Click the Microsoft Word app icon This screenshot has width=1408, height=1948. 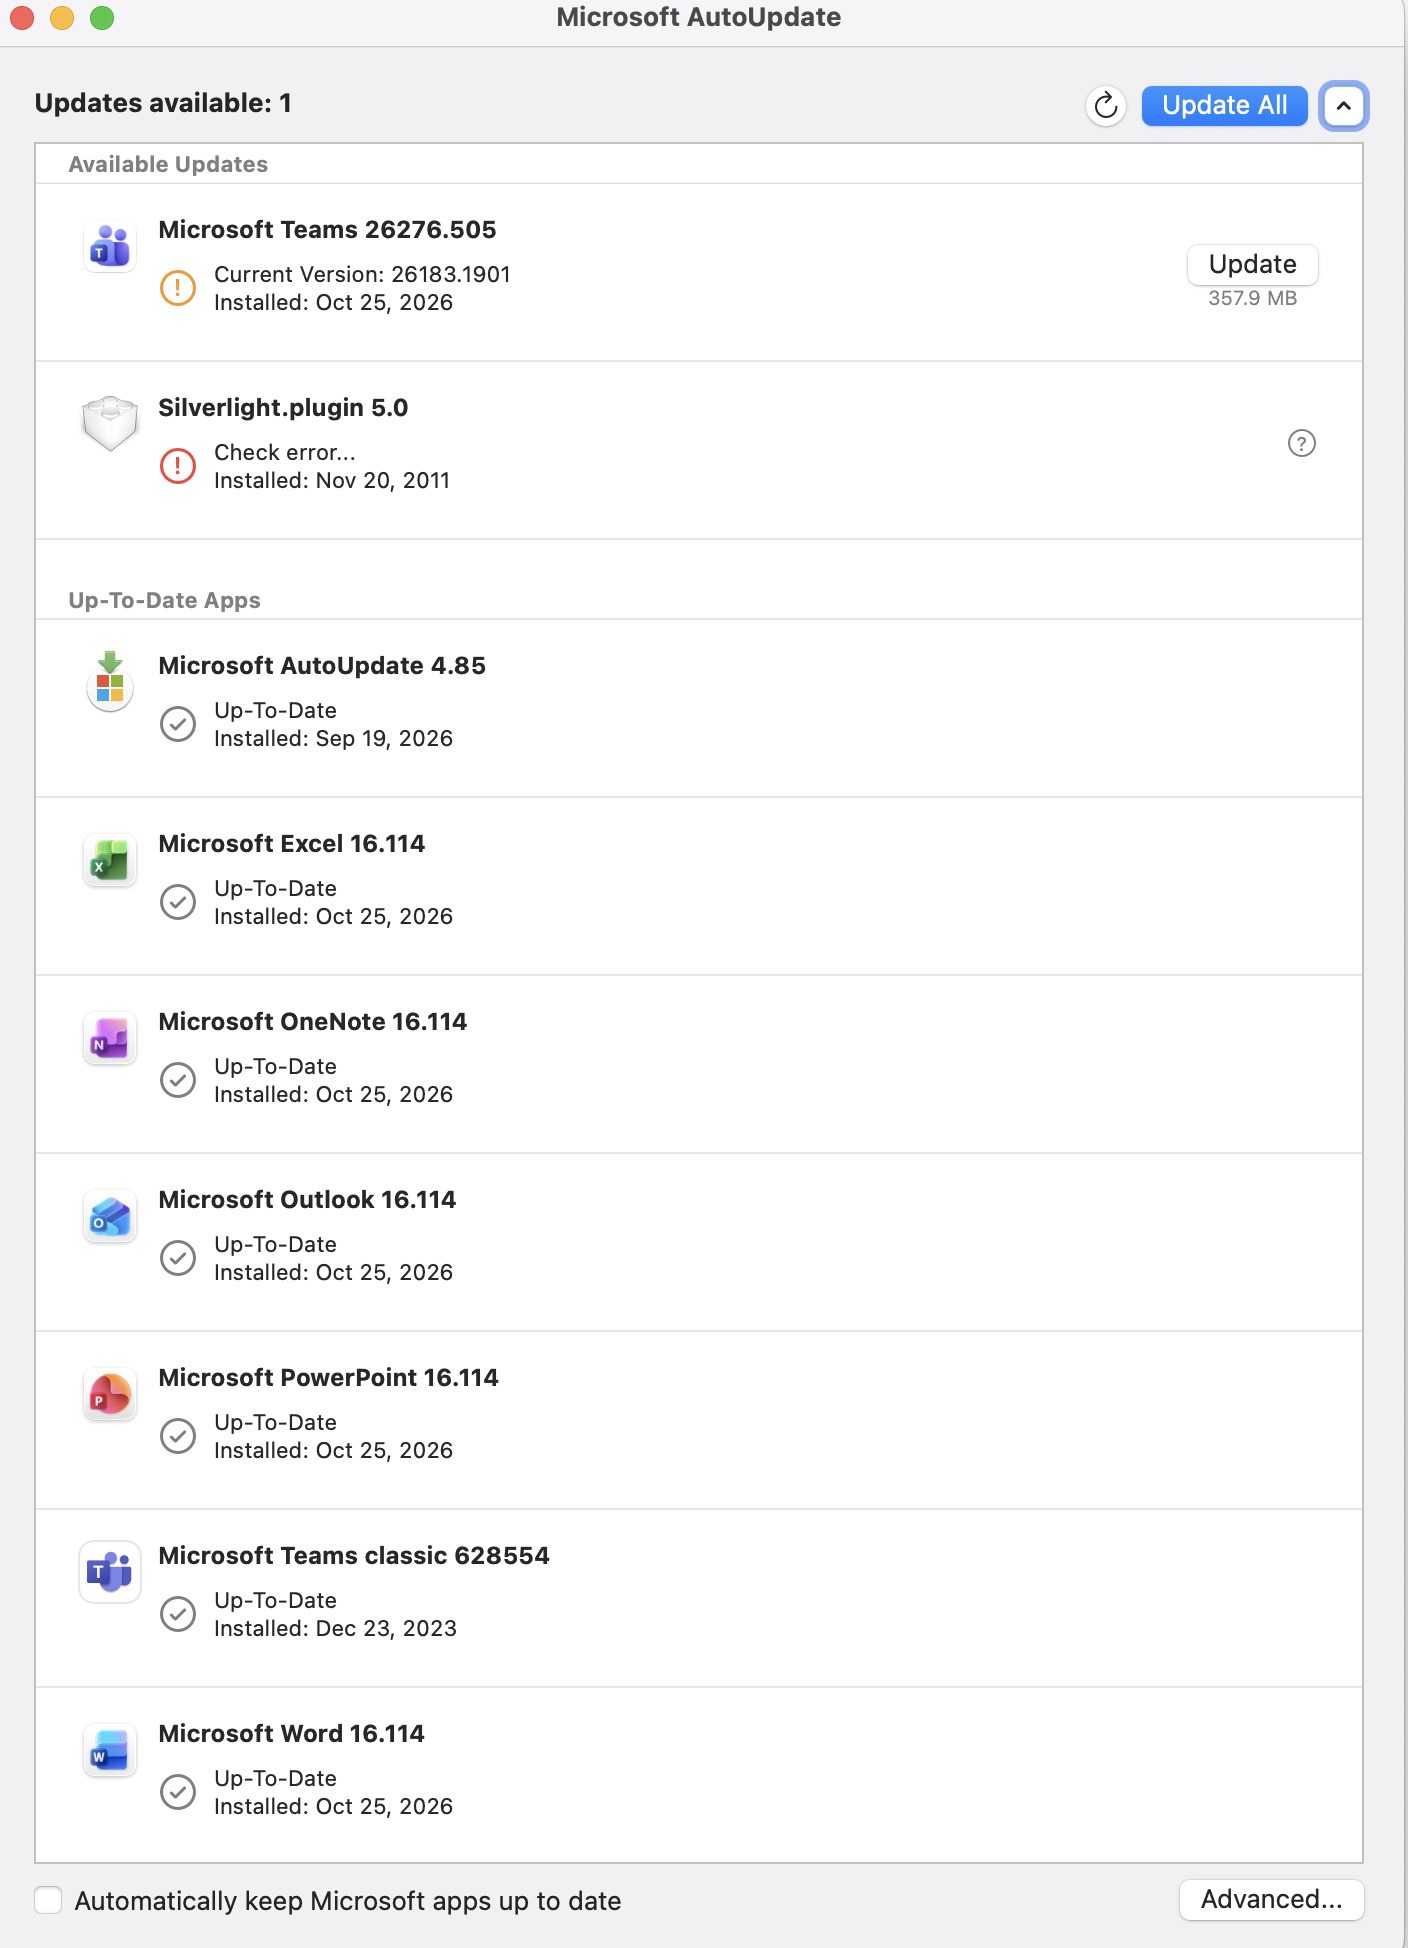(110, 1751)
